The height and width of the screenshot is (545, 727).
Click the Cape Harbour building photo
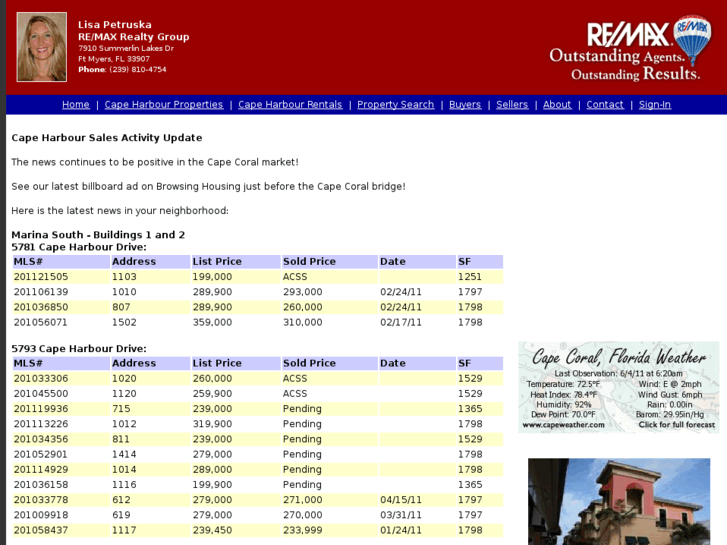point(619,501)
